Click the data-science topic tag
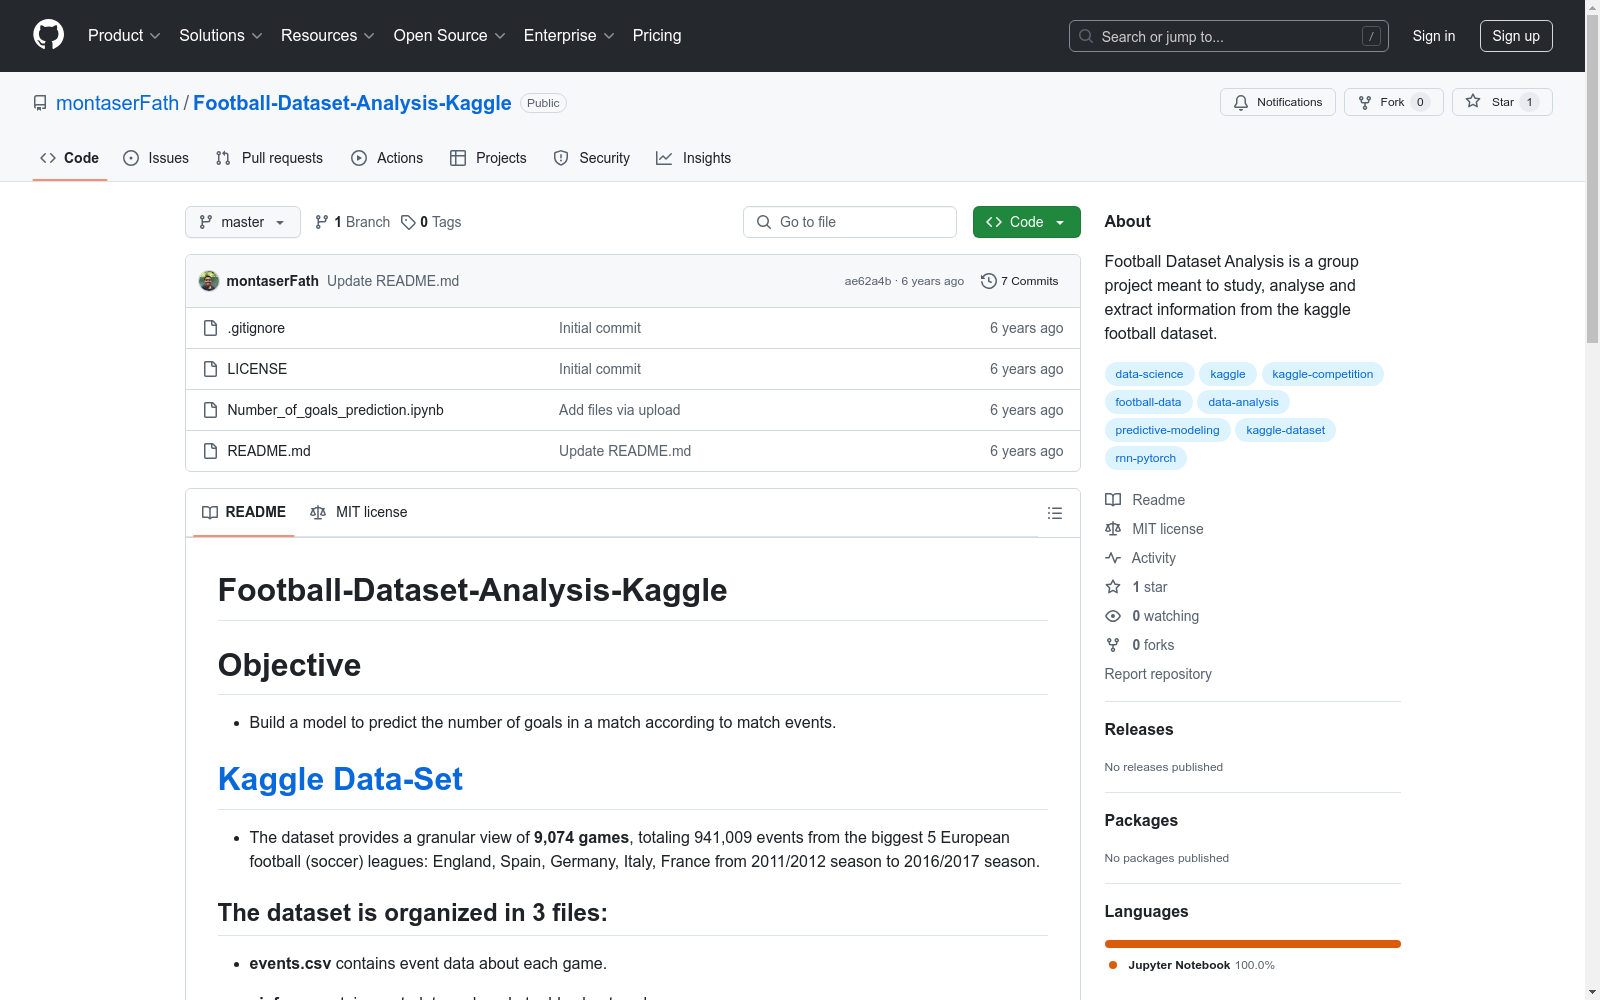1600x1000 pixels. (x=1149, y=374)
